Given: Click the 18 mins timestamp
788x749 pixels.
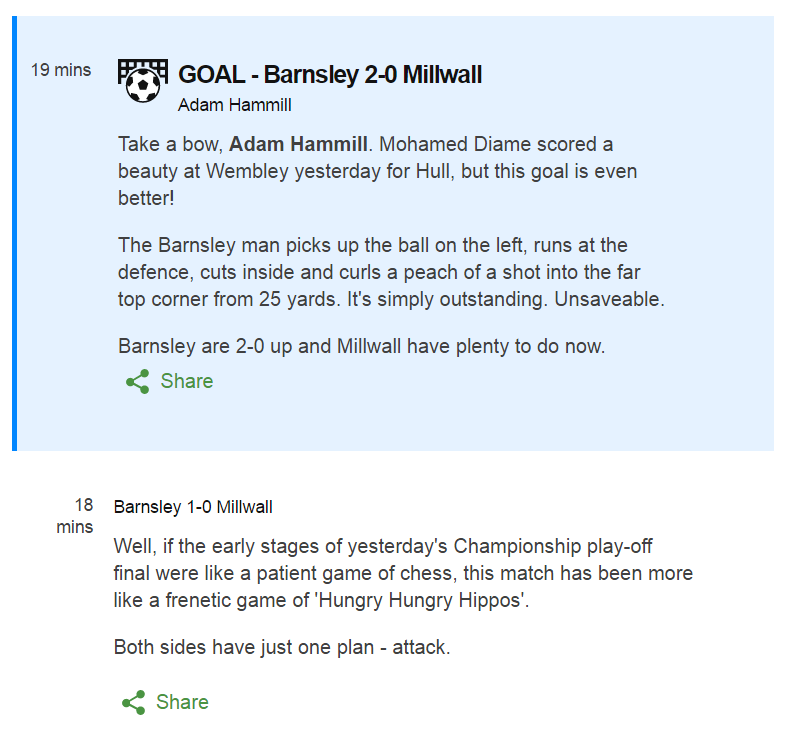Looking at the screenshot, I should (75, 516).
